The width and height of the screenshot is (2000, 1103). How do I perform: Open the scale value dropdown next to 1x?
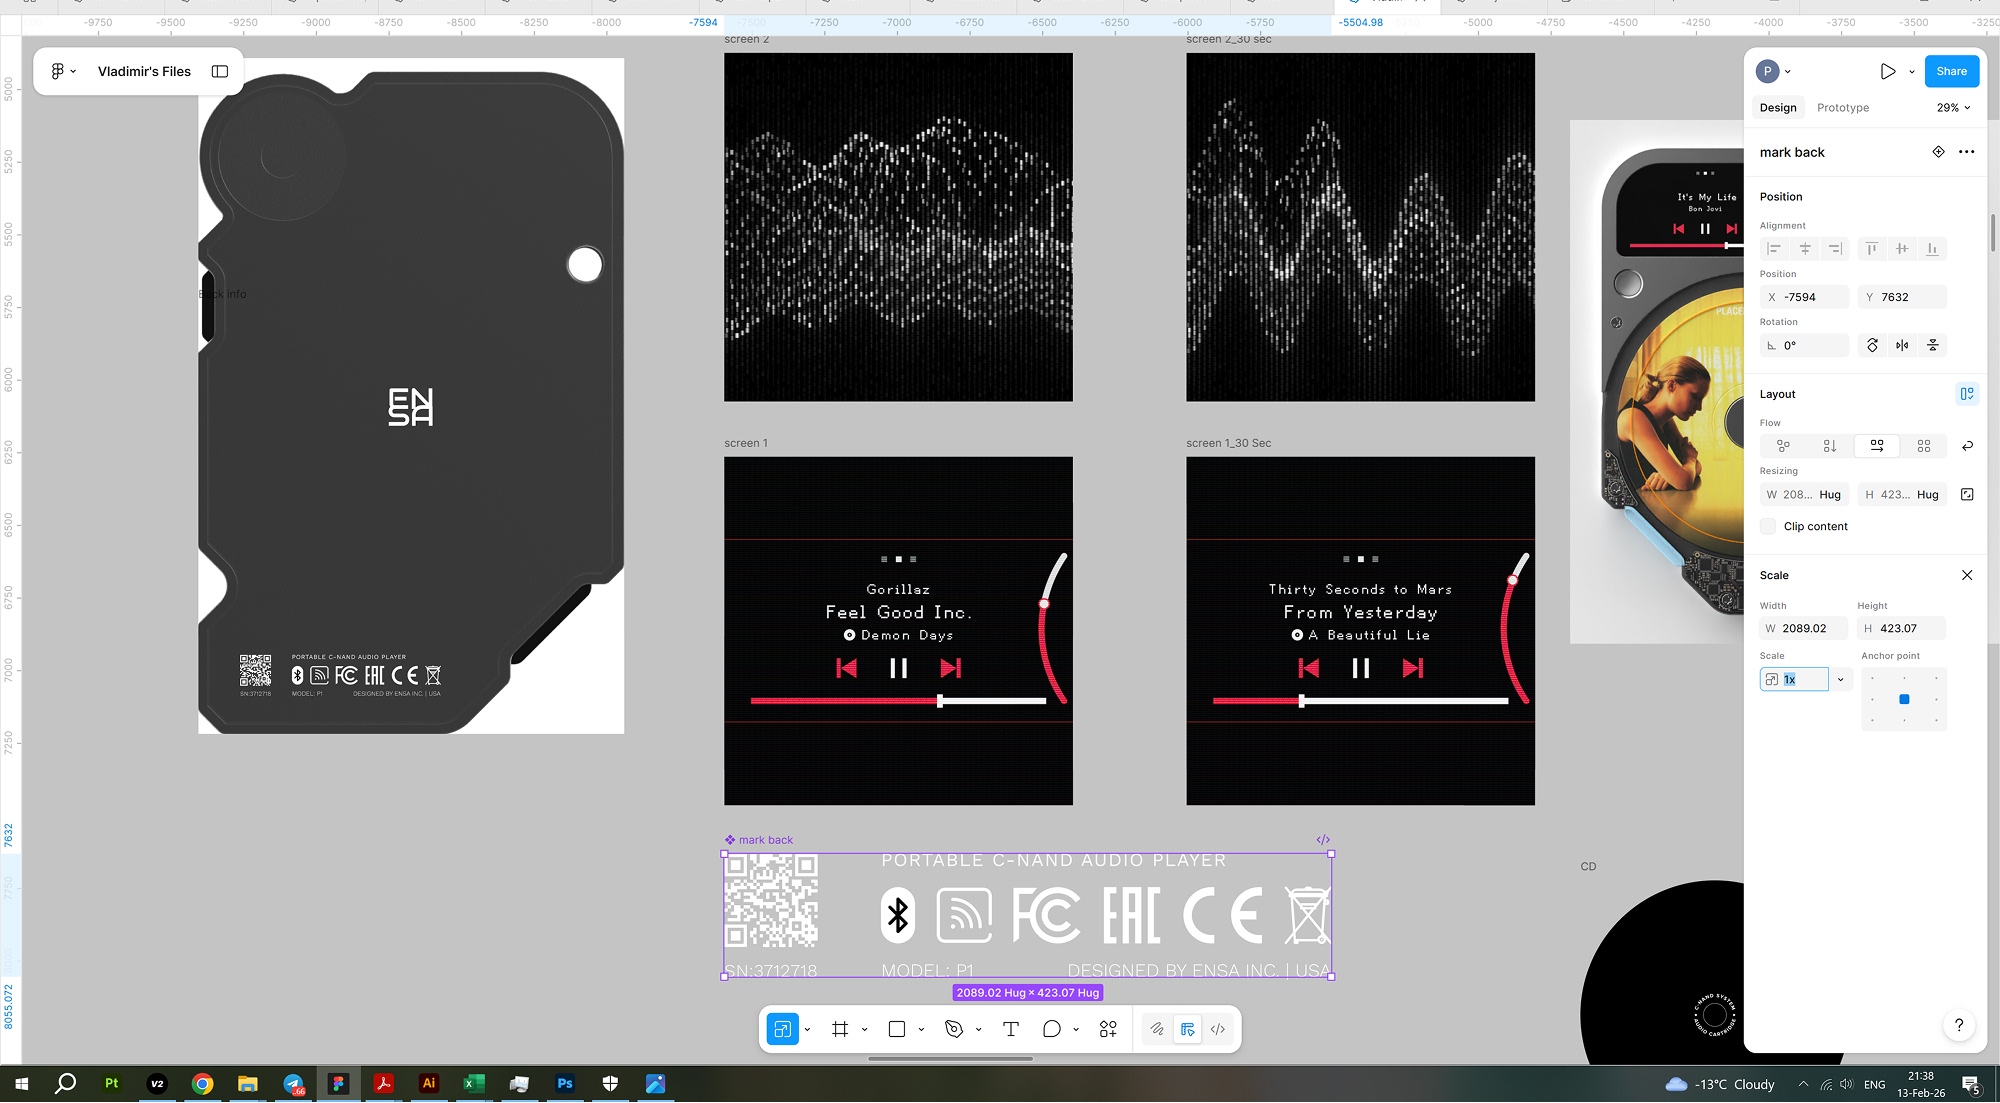coord(1840,679)
